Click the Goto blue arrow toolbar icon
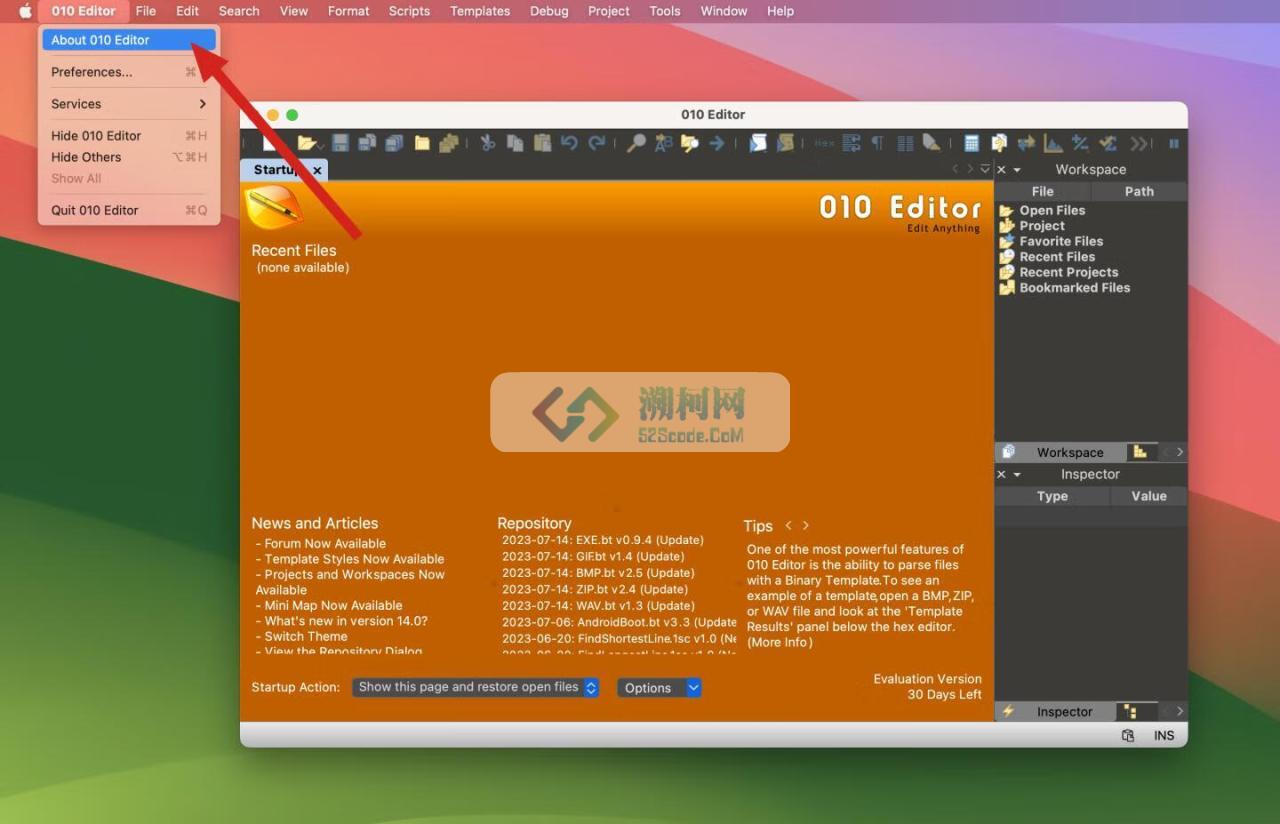The image size is (1280, 824). 717,143
